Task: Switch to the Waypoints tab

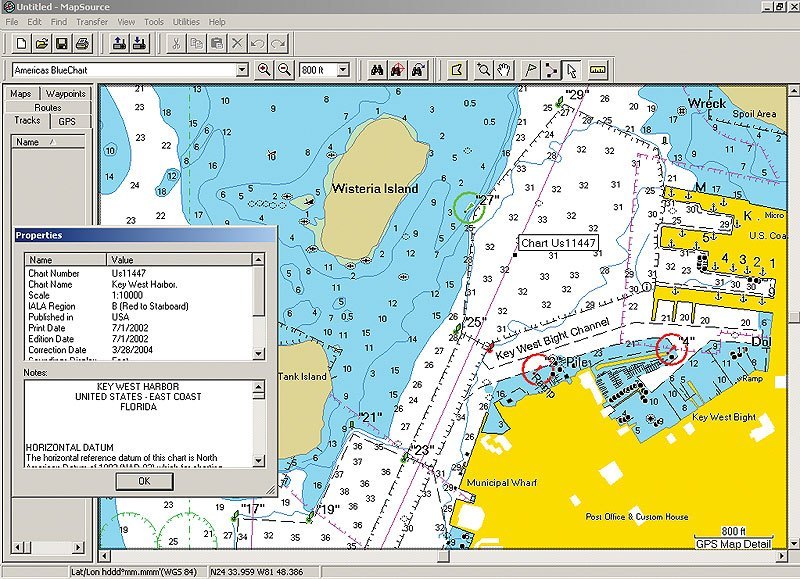Action: (66, 94)
